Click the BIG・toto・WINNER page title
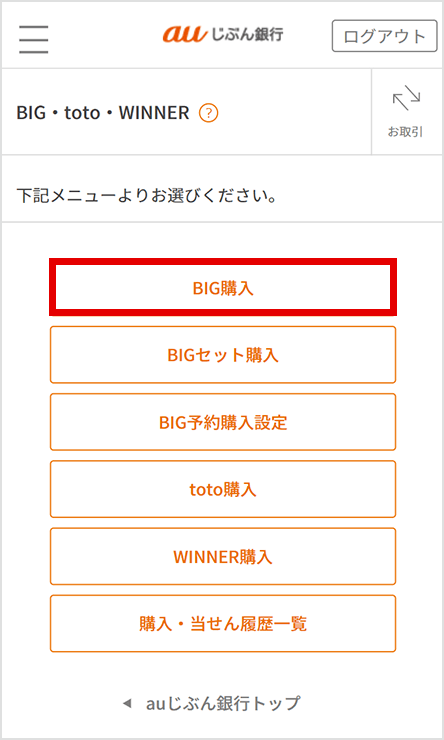Image resolution: width=444 pixels, height=740 pixels. 103,113
